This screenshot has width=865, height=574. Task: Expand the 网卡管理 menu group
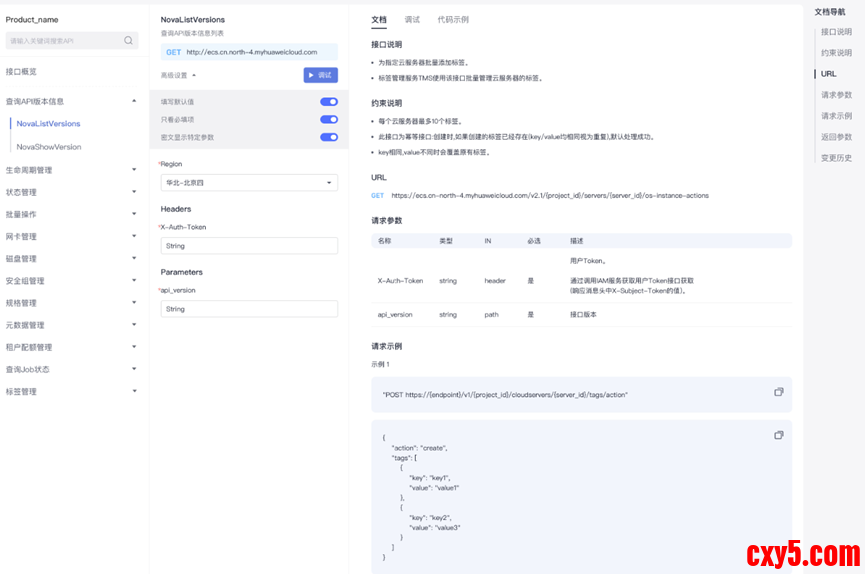(x=134, y=237)
